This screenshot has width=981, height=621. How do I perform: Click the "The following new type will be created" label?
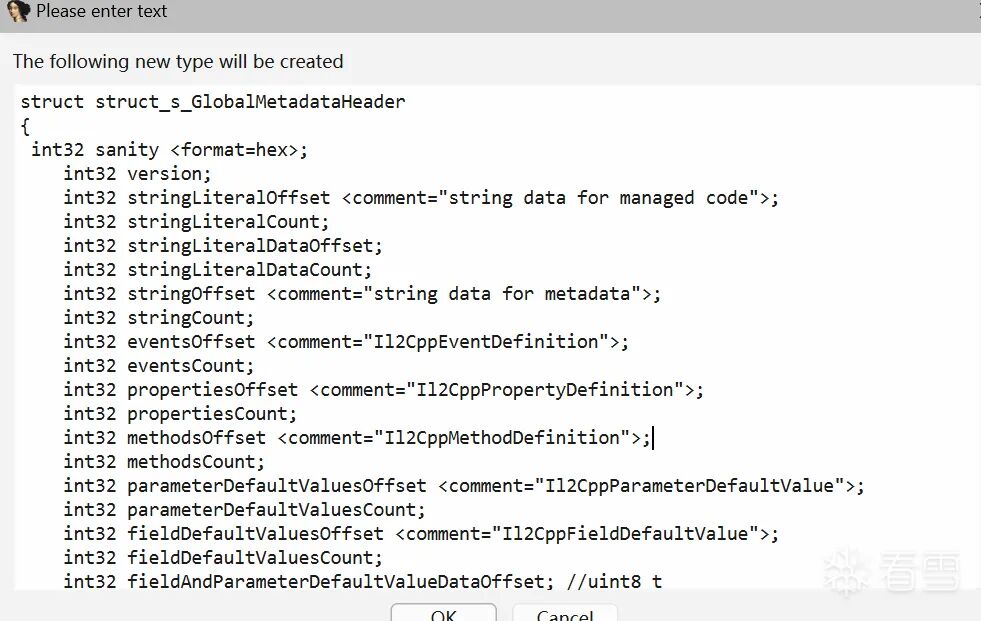click(x=178, y=61)
